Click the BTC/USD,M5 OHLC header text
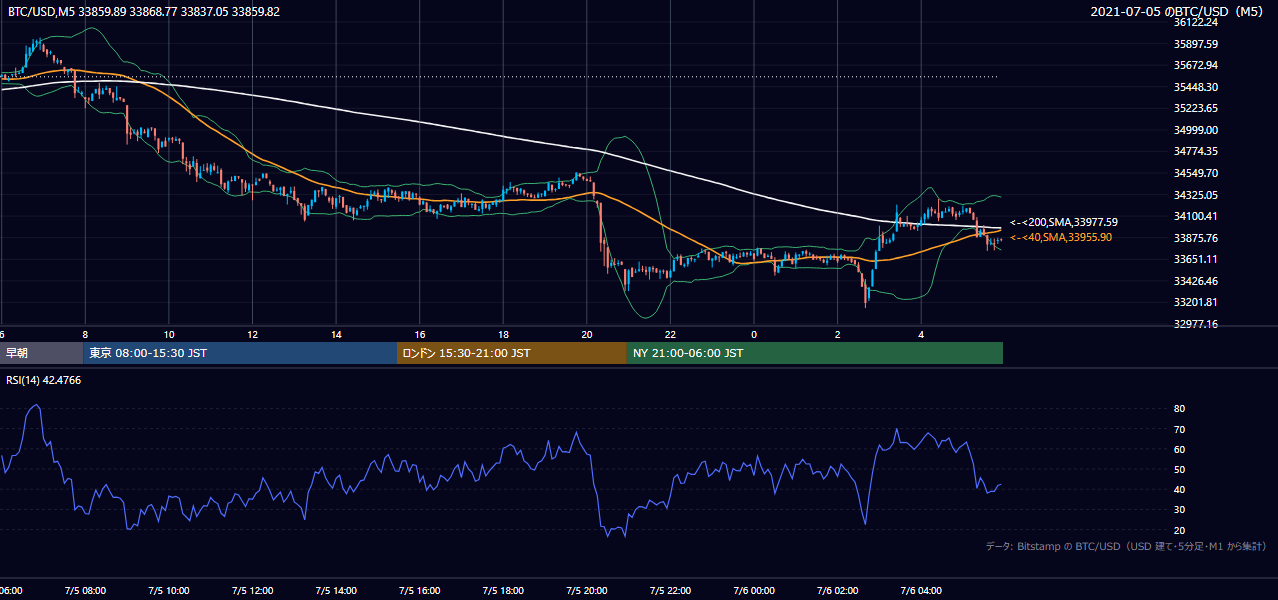Viewport: 1278px width, 600px height. [144, 11]
